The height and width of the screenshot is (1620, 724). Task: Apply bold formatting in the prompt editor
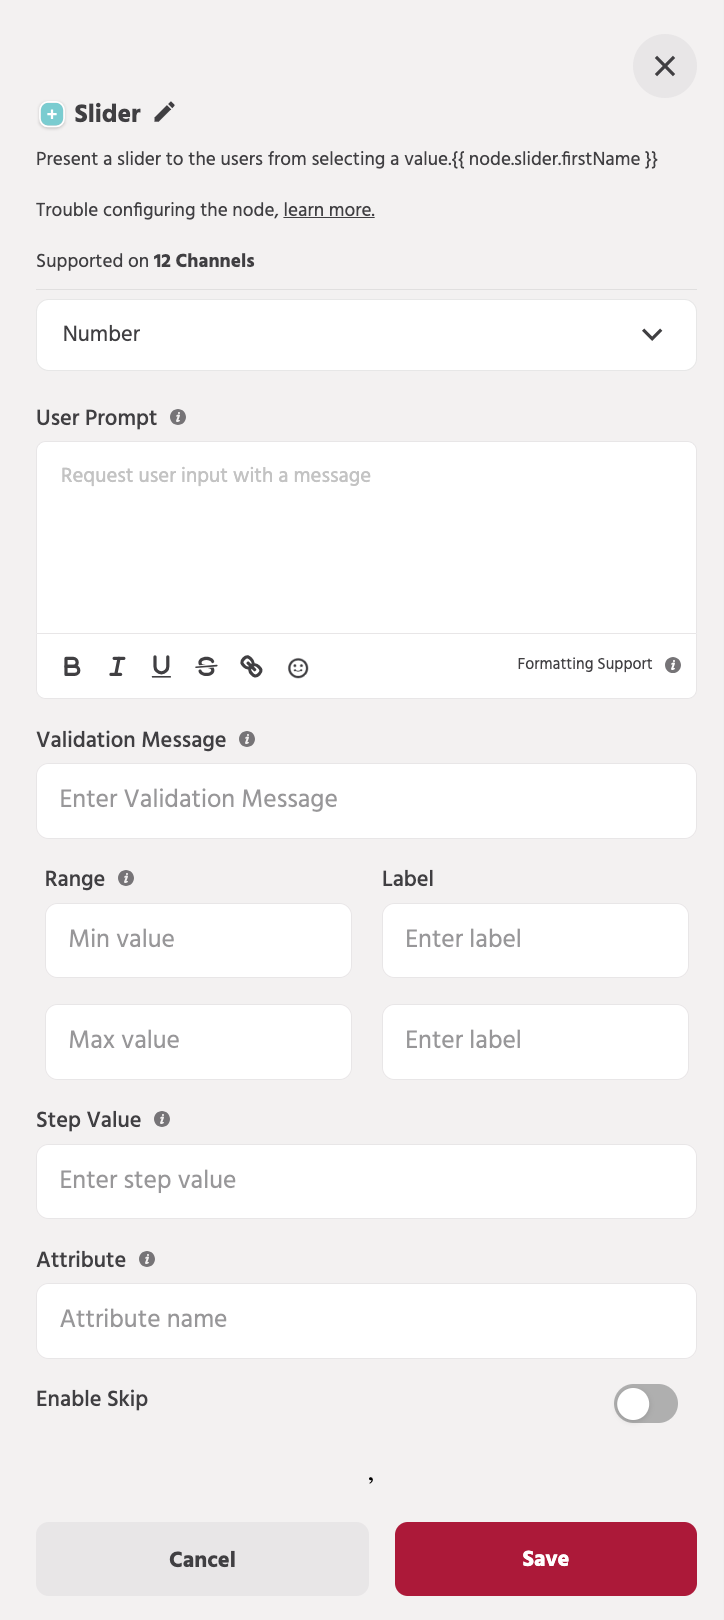[x=71, y=666]
